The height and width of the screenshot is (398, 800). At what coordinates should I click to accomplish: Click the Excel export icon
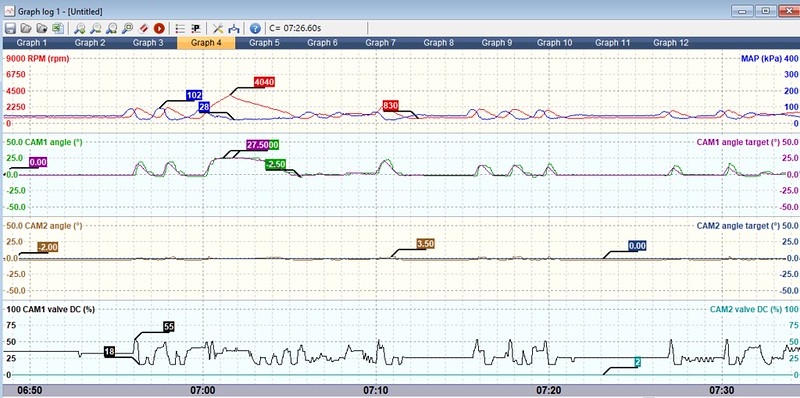point(58,28)
